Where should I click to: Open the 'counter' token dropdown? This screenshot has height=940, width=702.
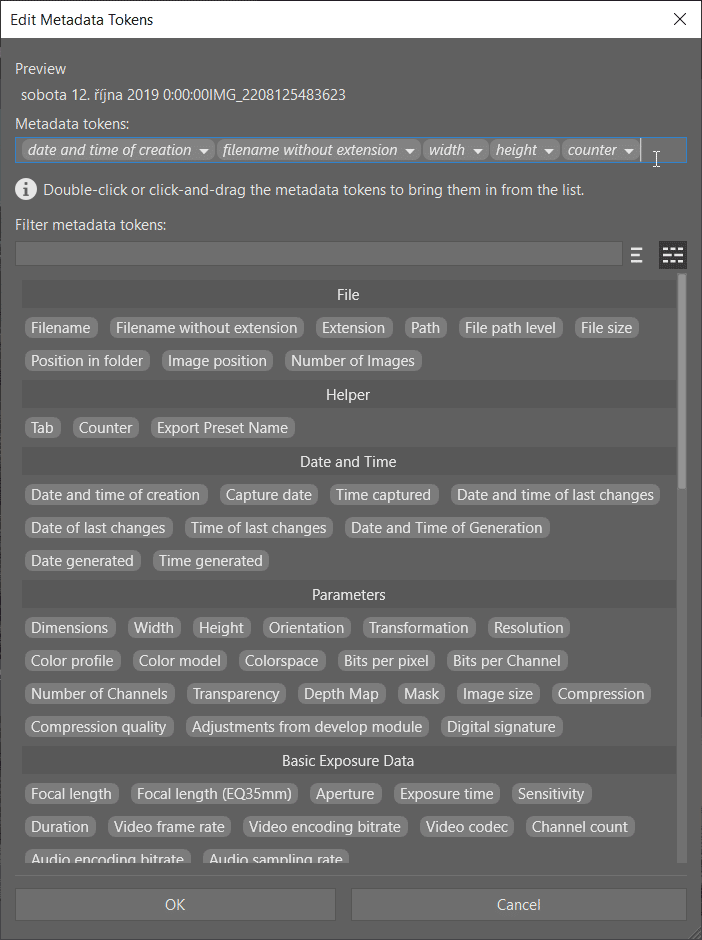coord(631,148)
